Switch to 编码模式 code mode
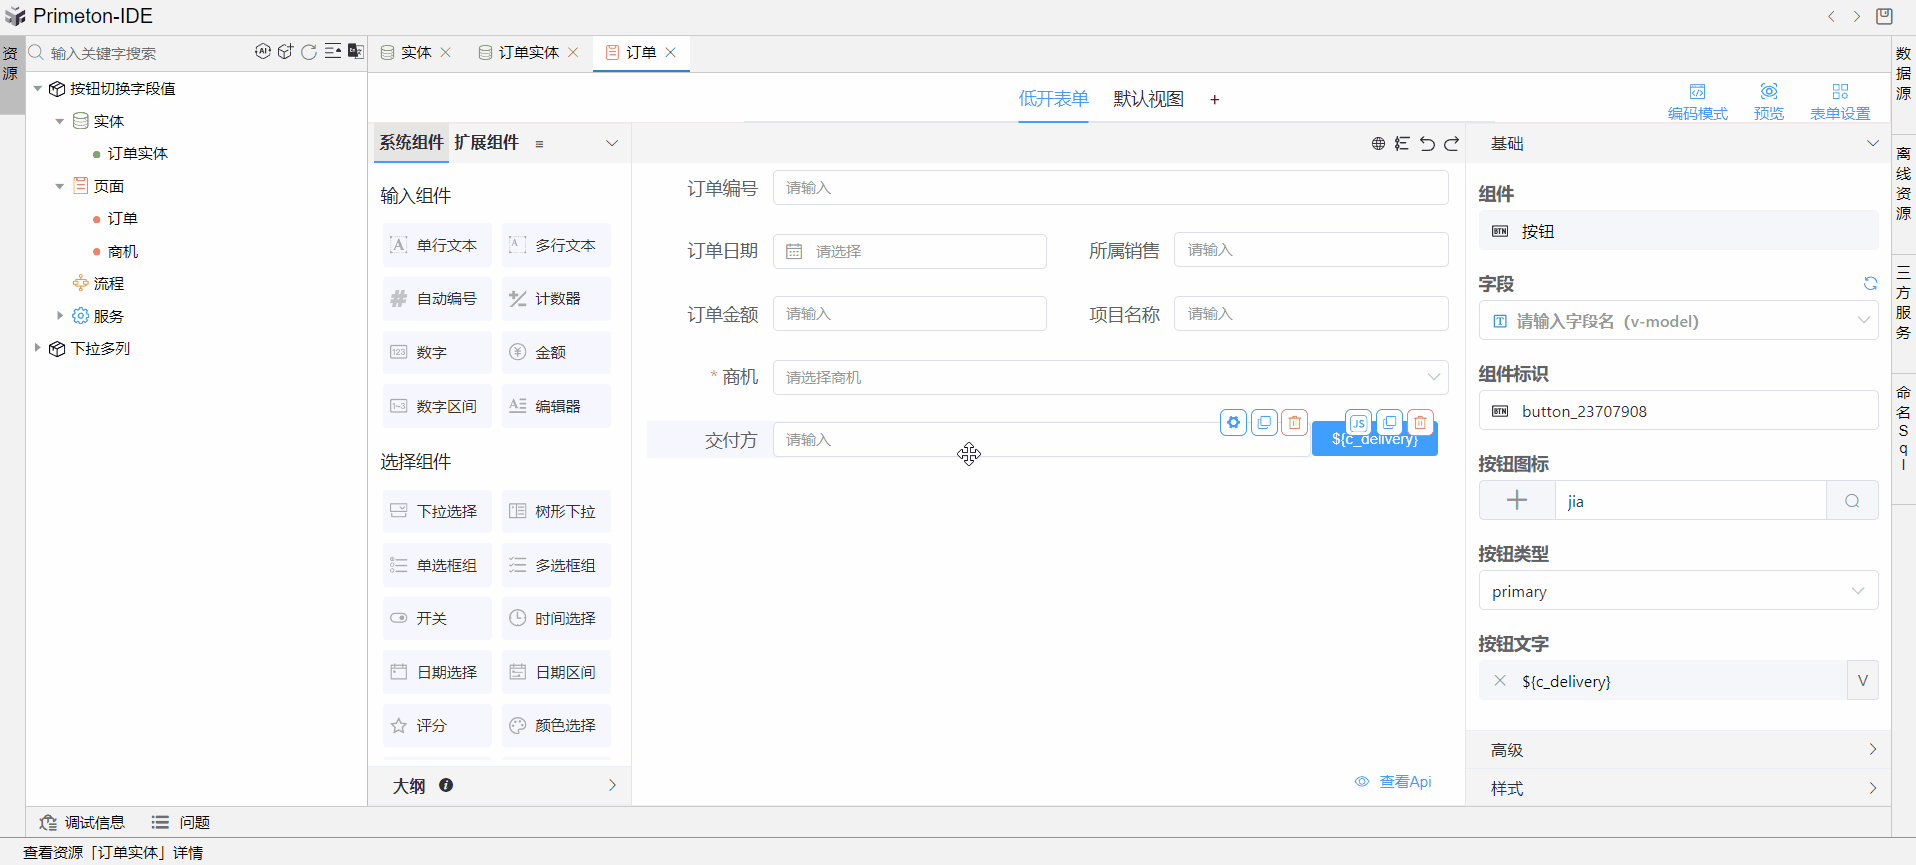 (x=1697, y=101)
